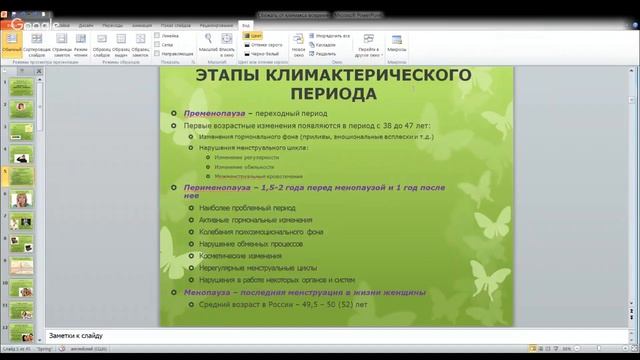Click zoom in plus button
The width and height of the screenshot is (640, 360).
point(625,349)
